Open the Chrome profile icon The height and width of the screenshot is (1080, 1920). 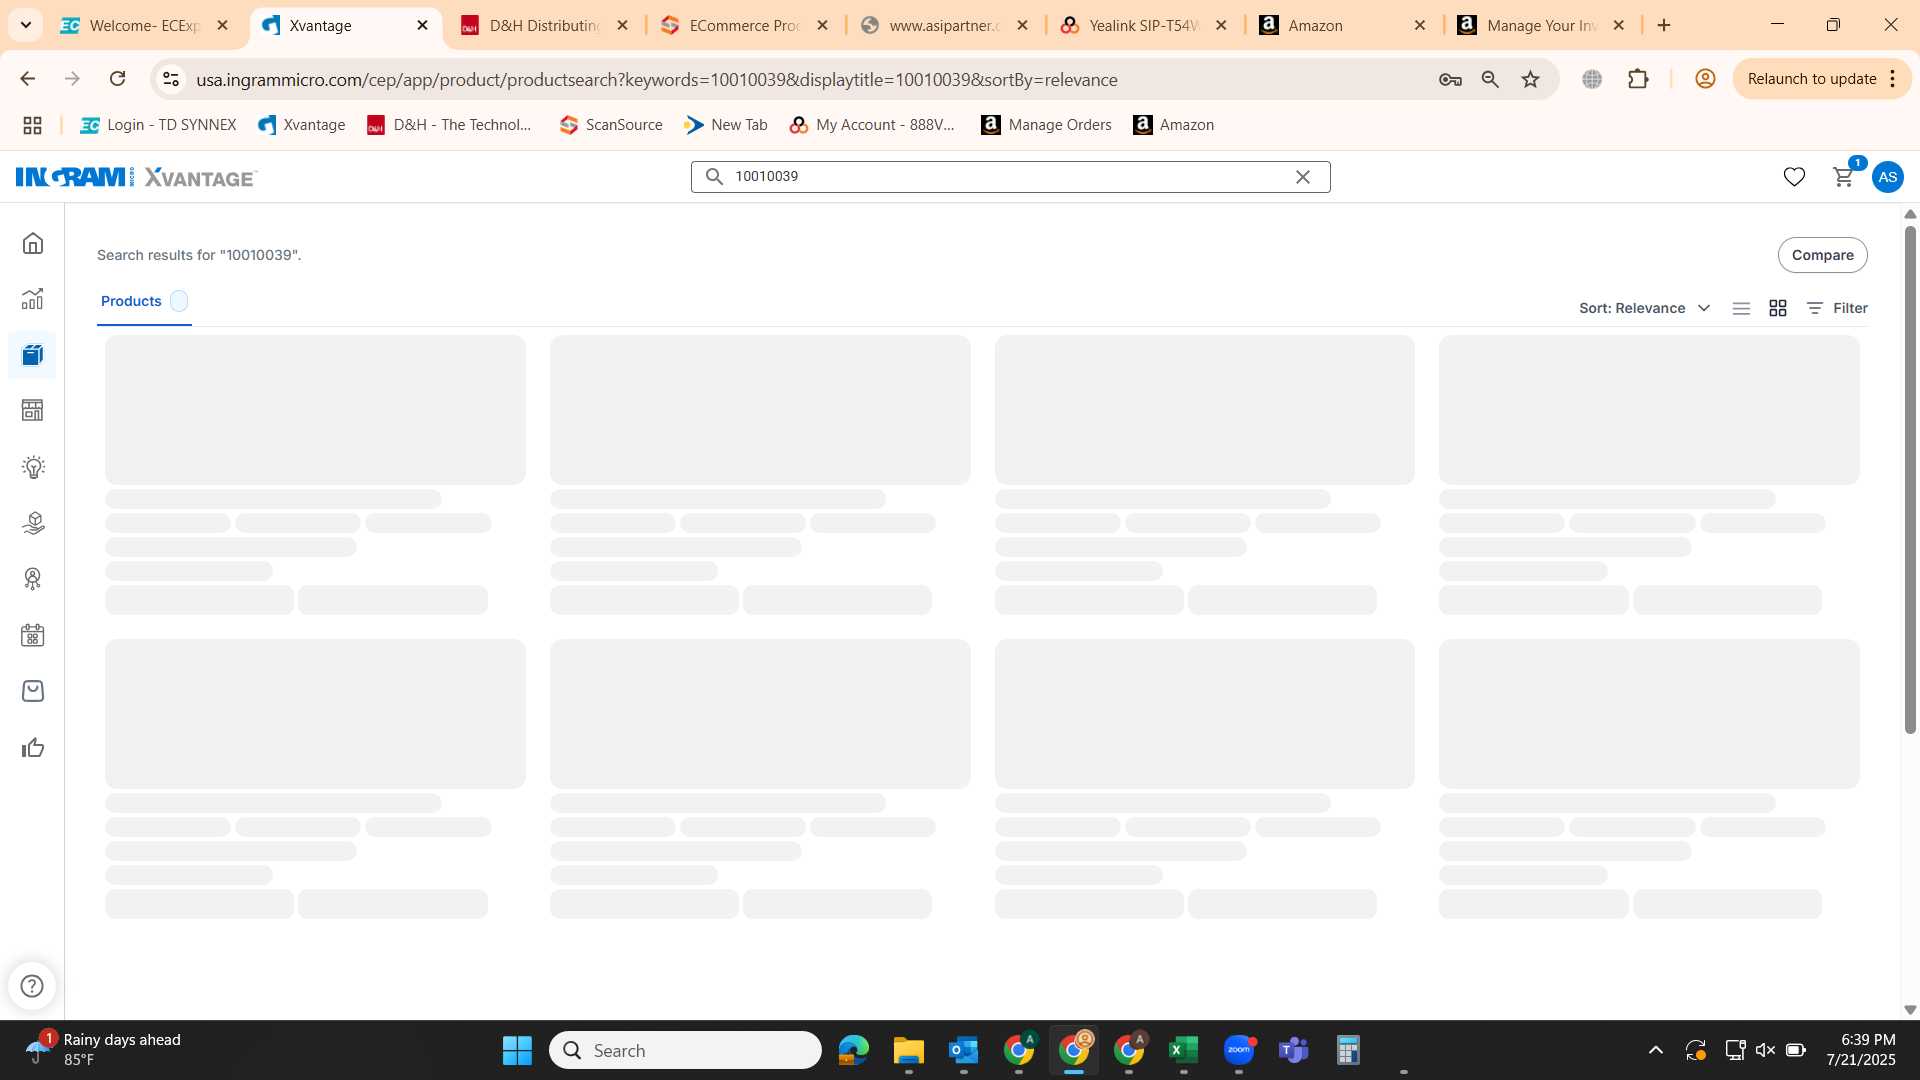(1705, 79)
